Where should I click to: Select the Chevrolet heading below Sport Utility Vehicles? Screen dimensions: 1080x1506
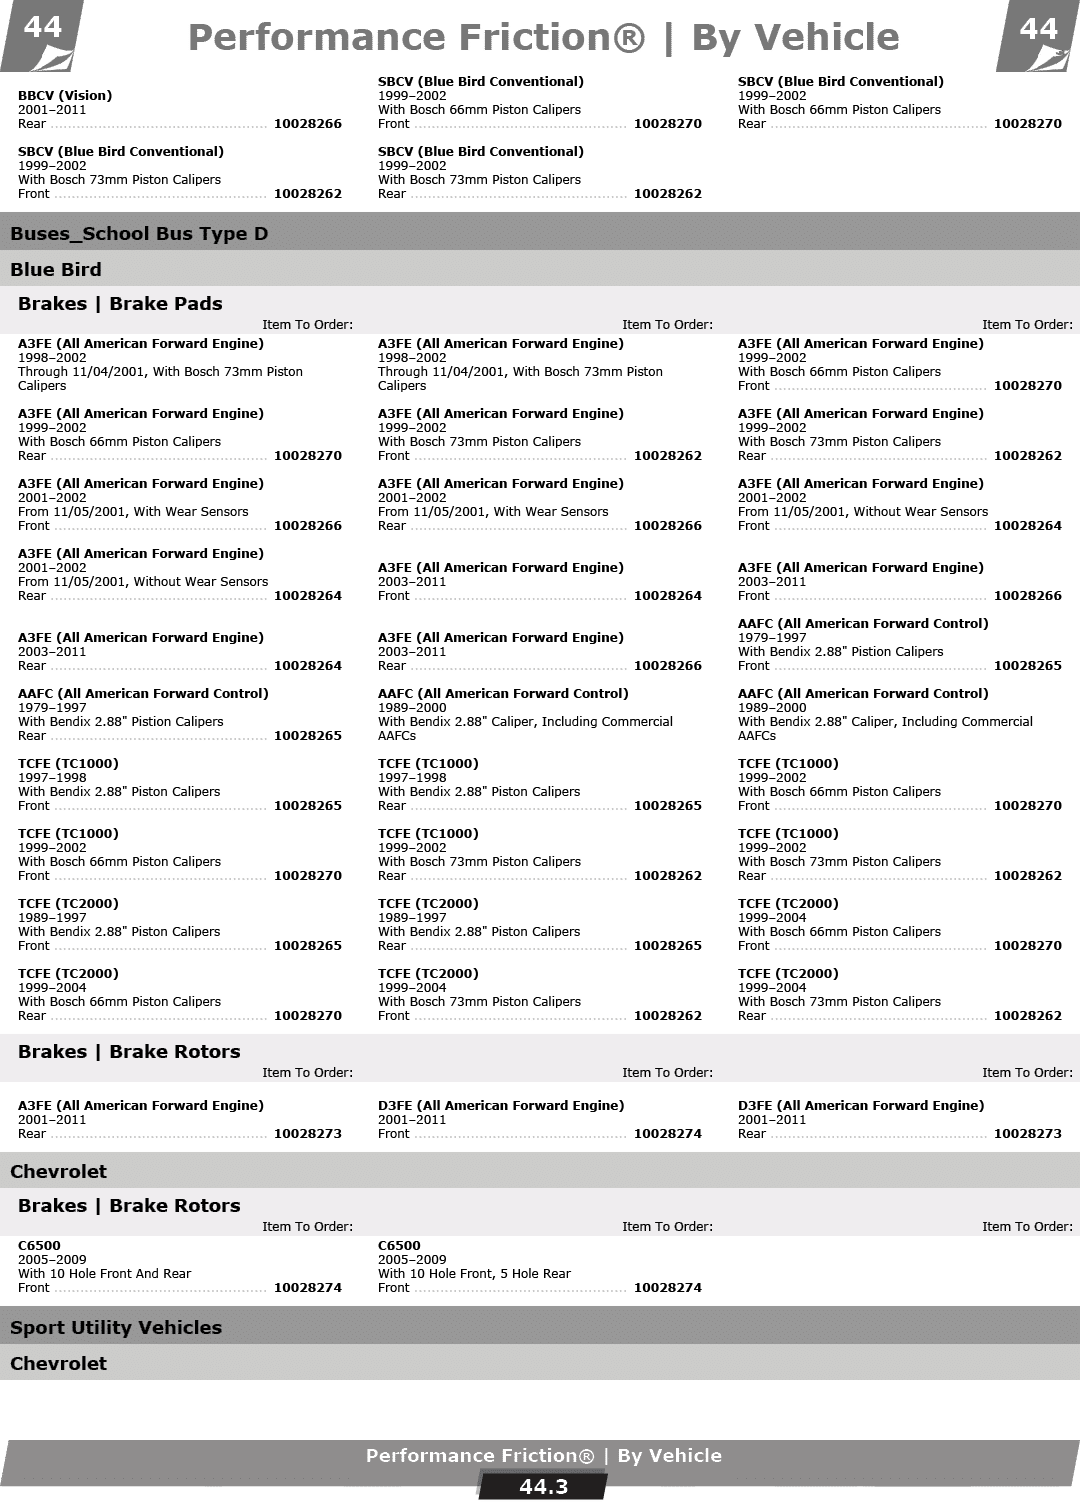tap(58, 1364)
